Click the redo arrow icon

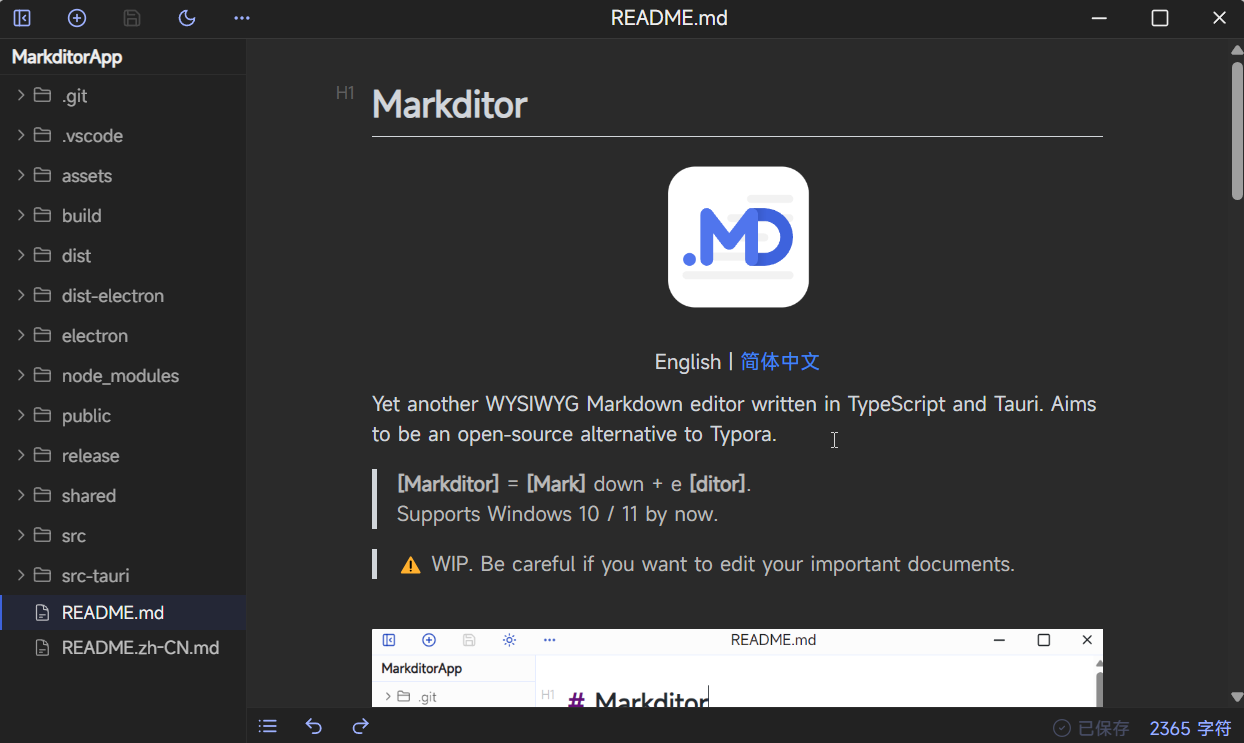coord(361,726)
